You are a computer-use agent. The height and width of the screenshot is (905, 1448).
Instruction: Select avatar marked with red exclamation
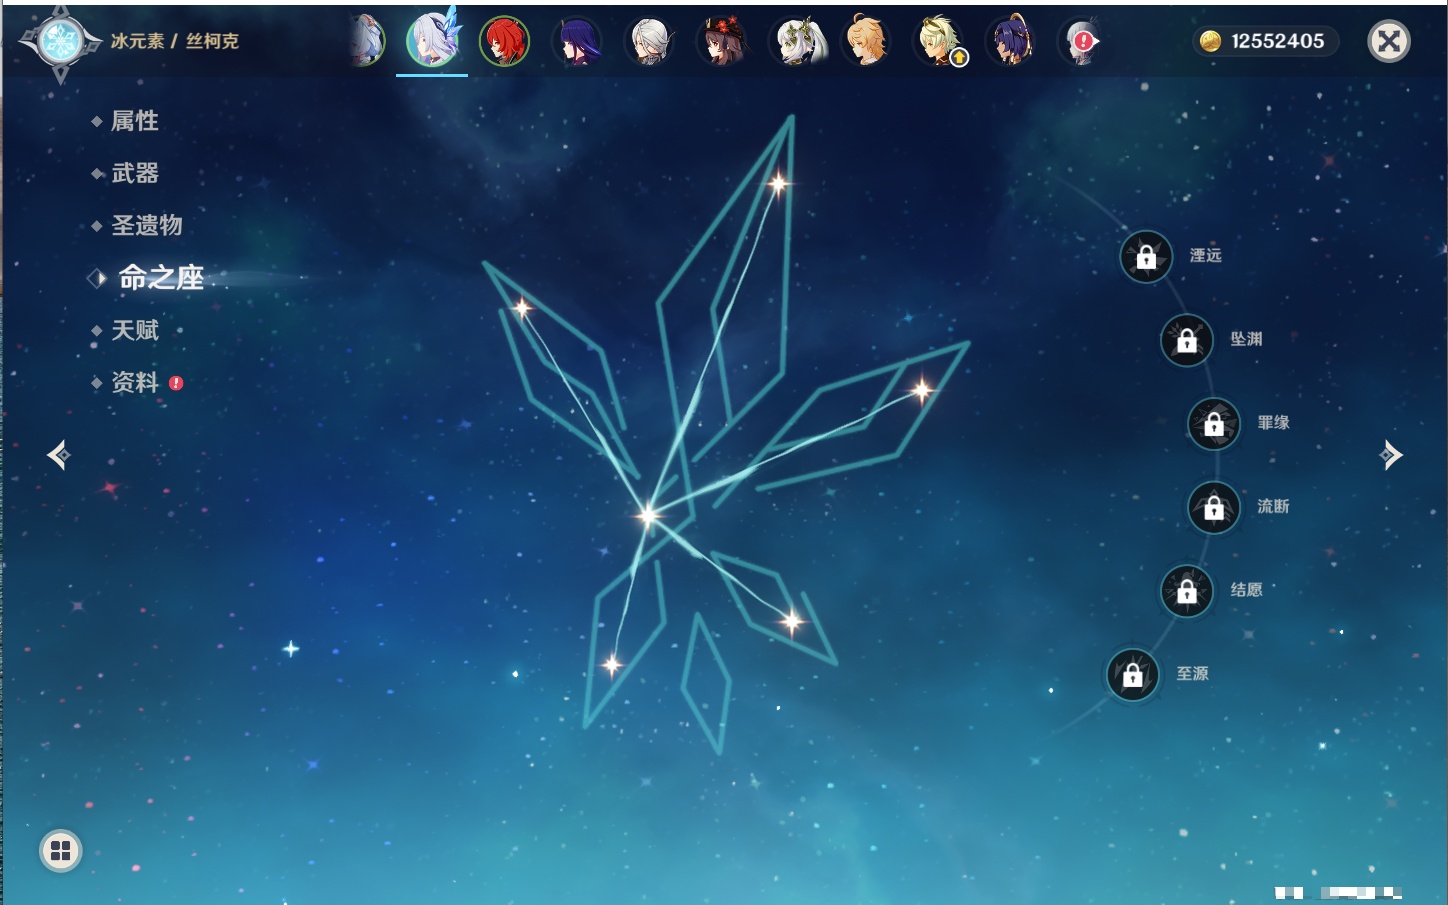pos(1082,41)
